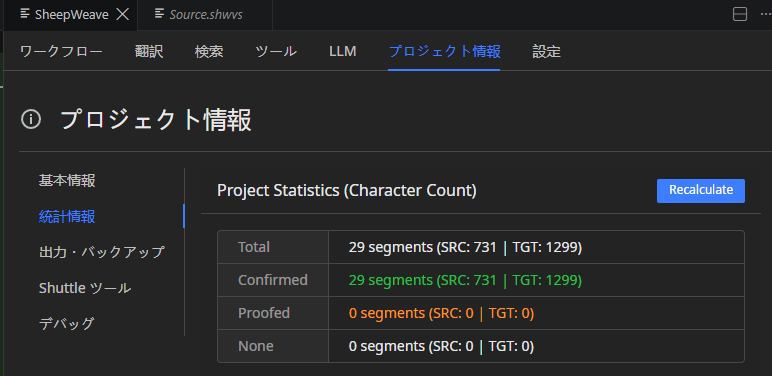Click the 0 segments value in None row
This screenshot has width=772, height=376.
coord(441,346)
